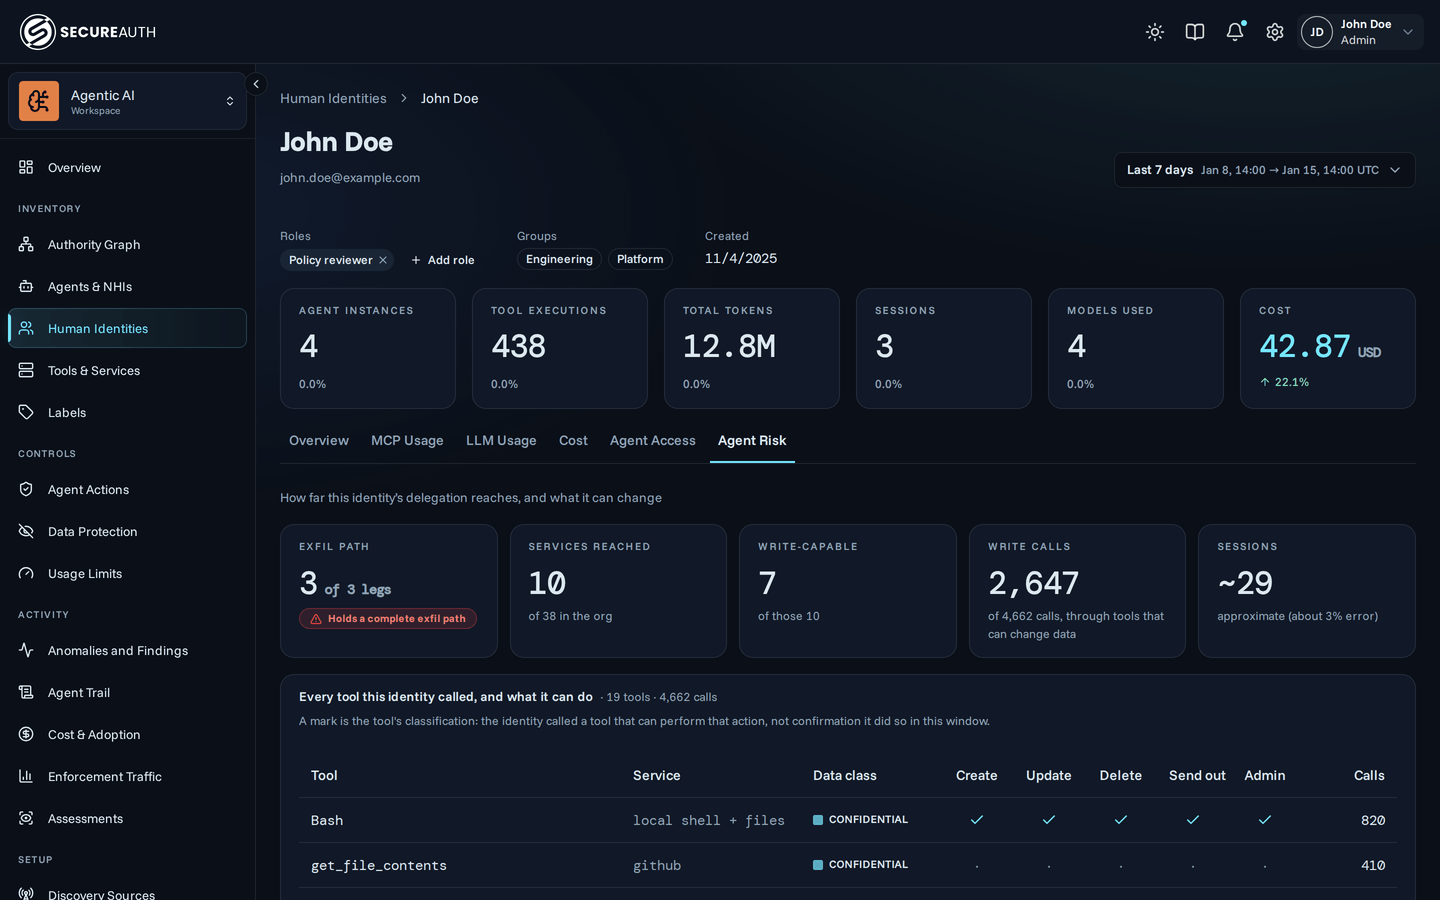Viewport: 1440px width, 900px height.
Task: Toggle light theme with the sun icon
Action: click(1155, 32)
